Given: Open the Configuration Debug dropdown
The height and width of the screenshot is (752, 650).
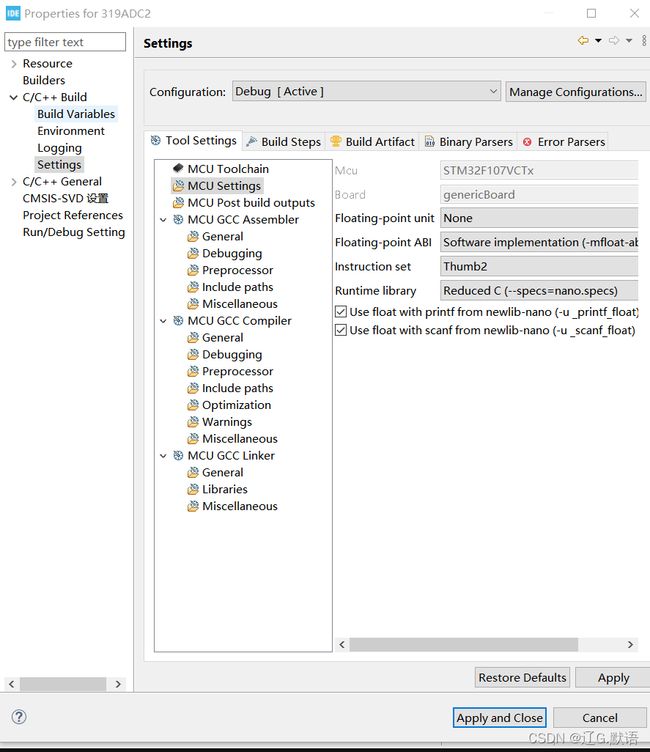Looking at the screenshot, I should tap(366, 91).
